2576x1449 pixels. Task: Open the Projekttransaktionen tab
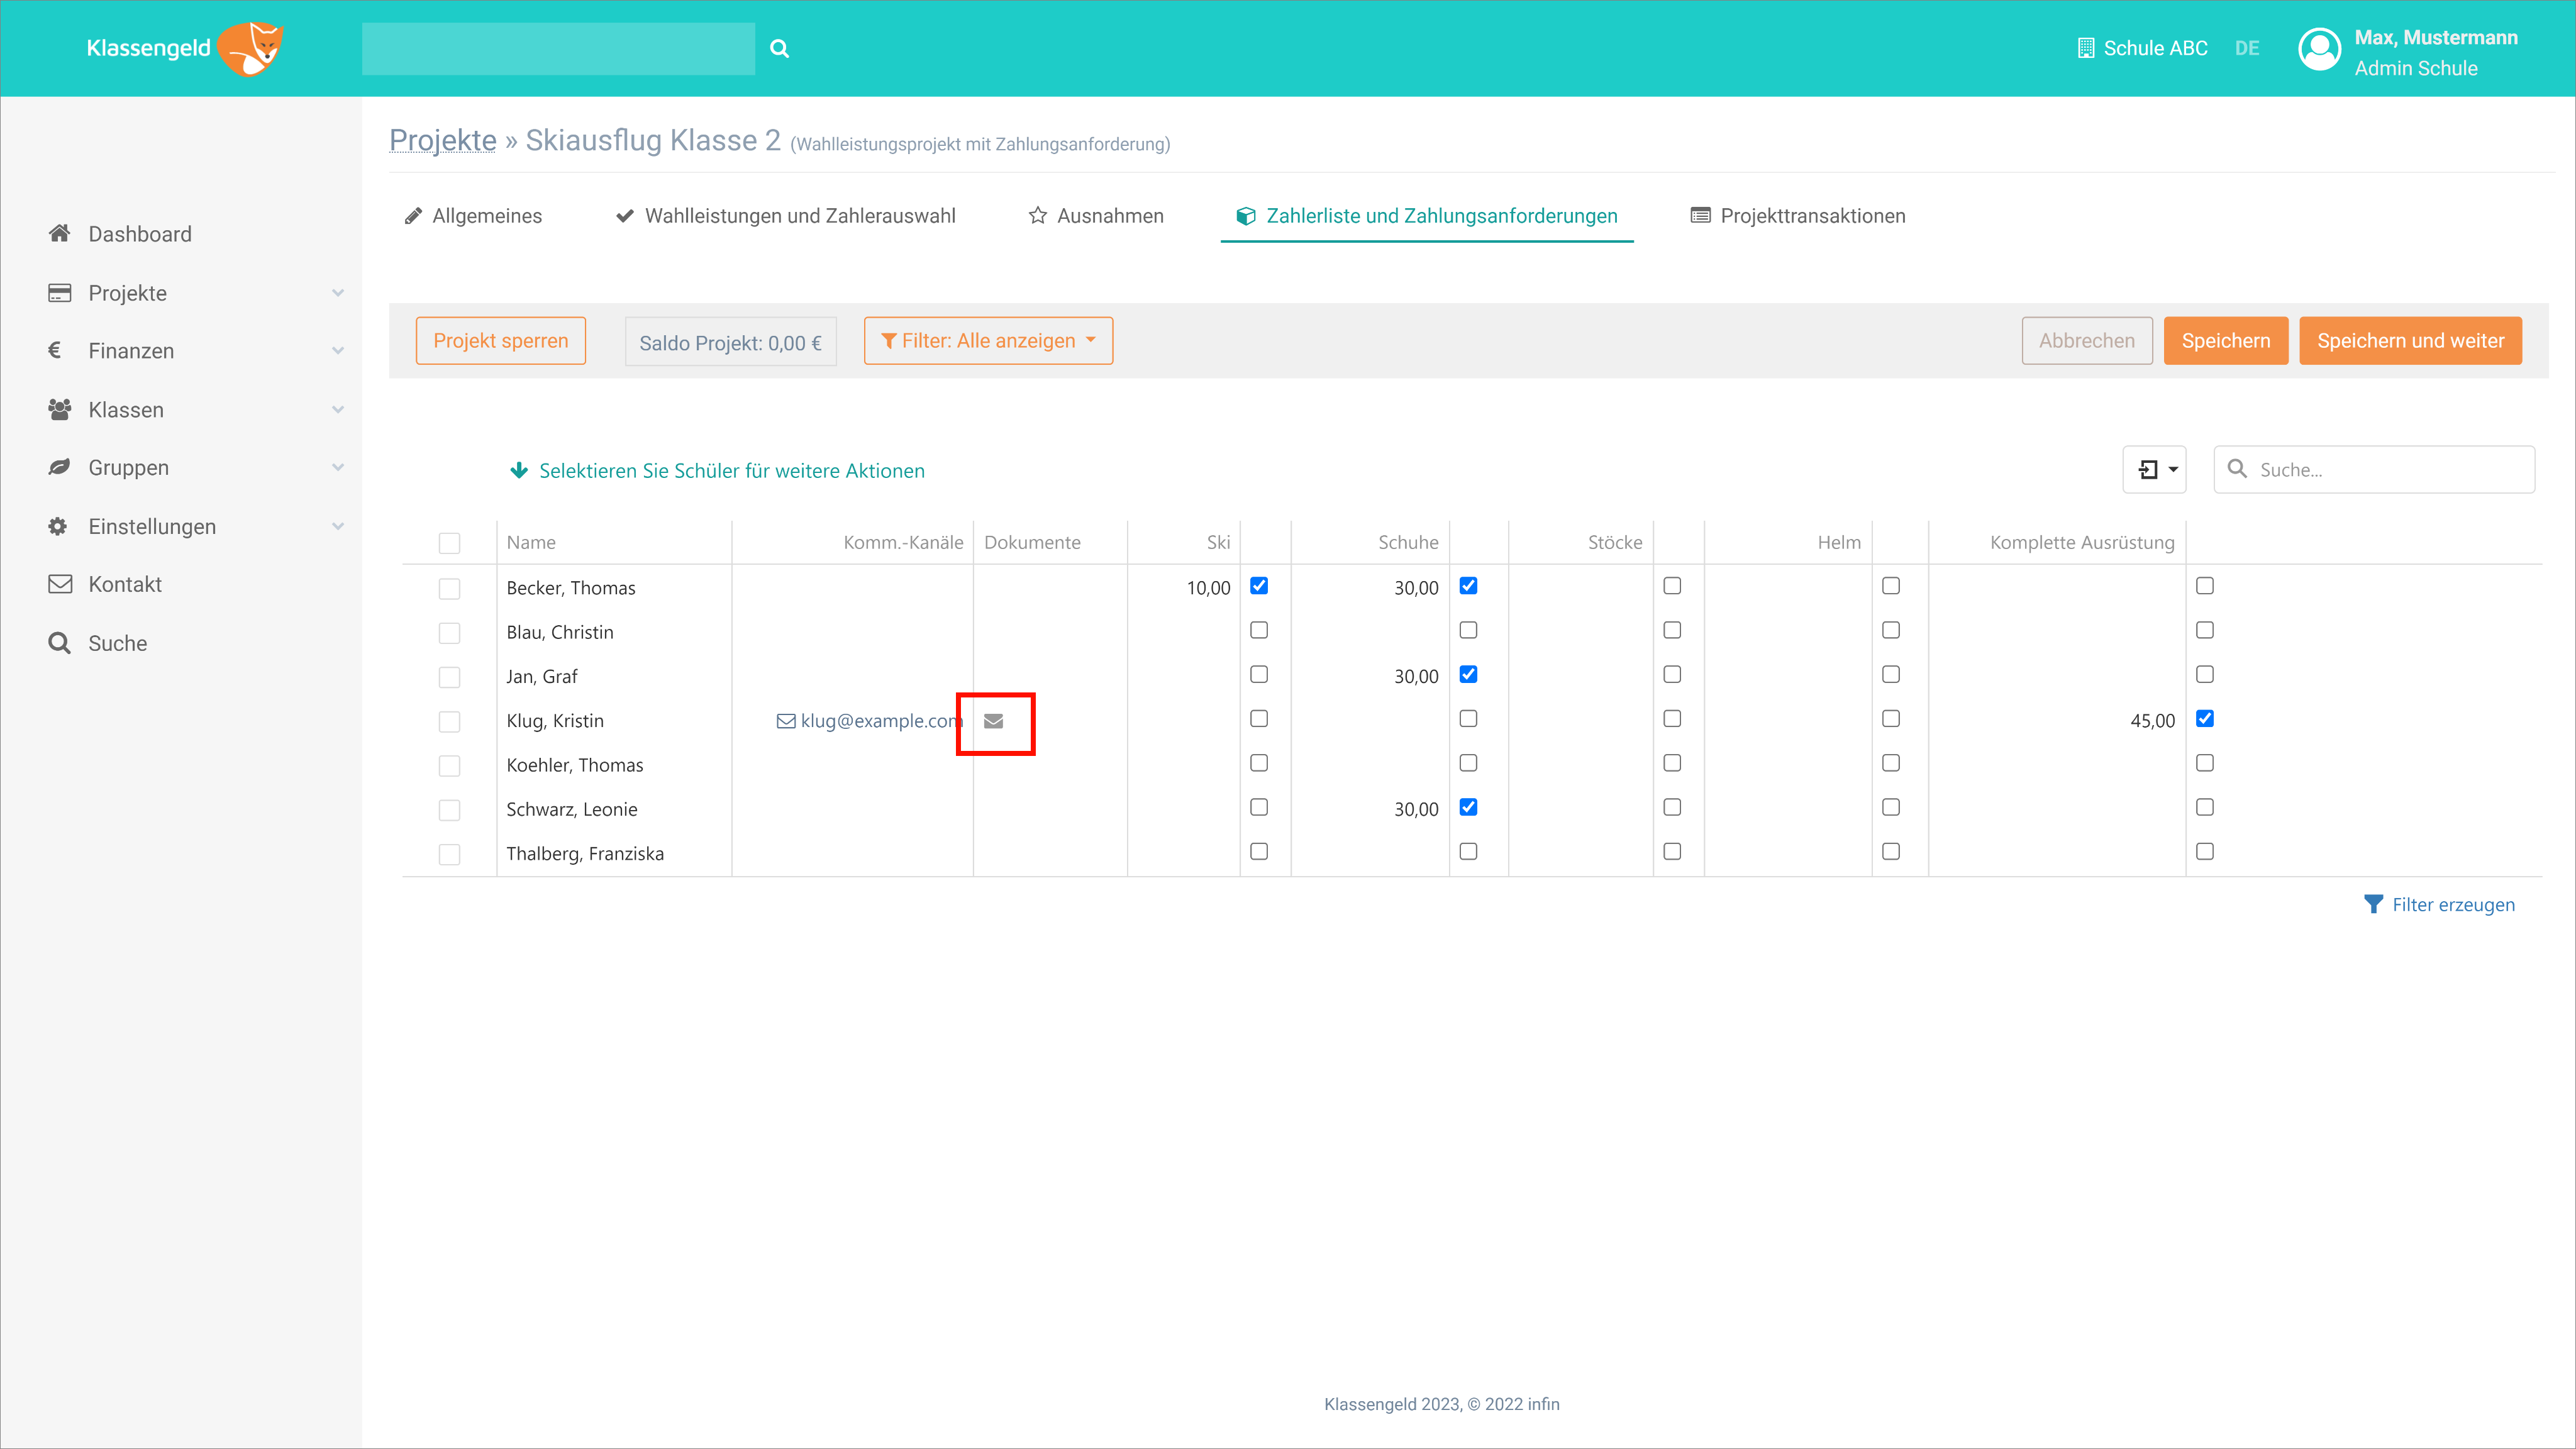tap(1798, 216)
